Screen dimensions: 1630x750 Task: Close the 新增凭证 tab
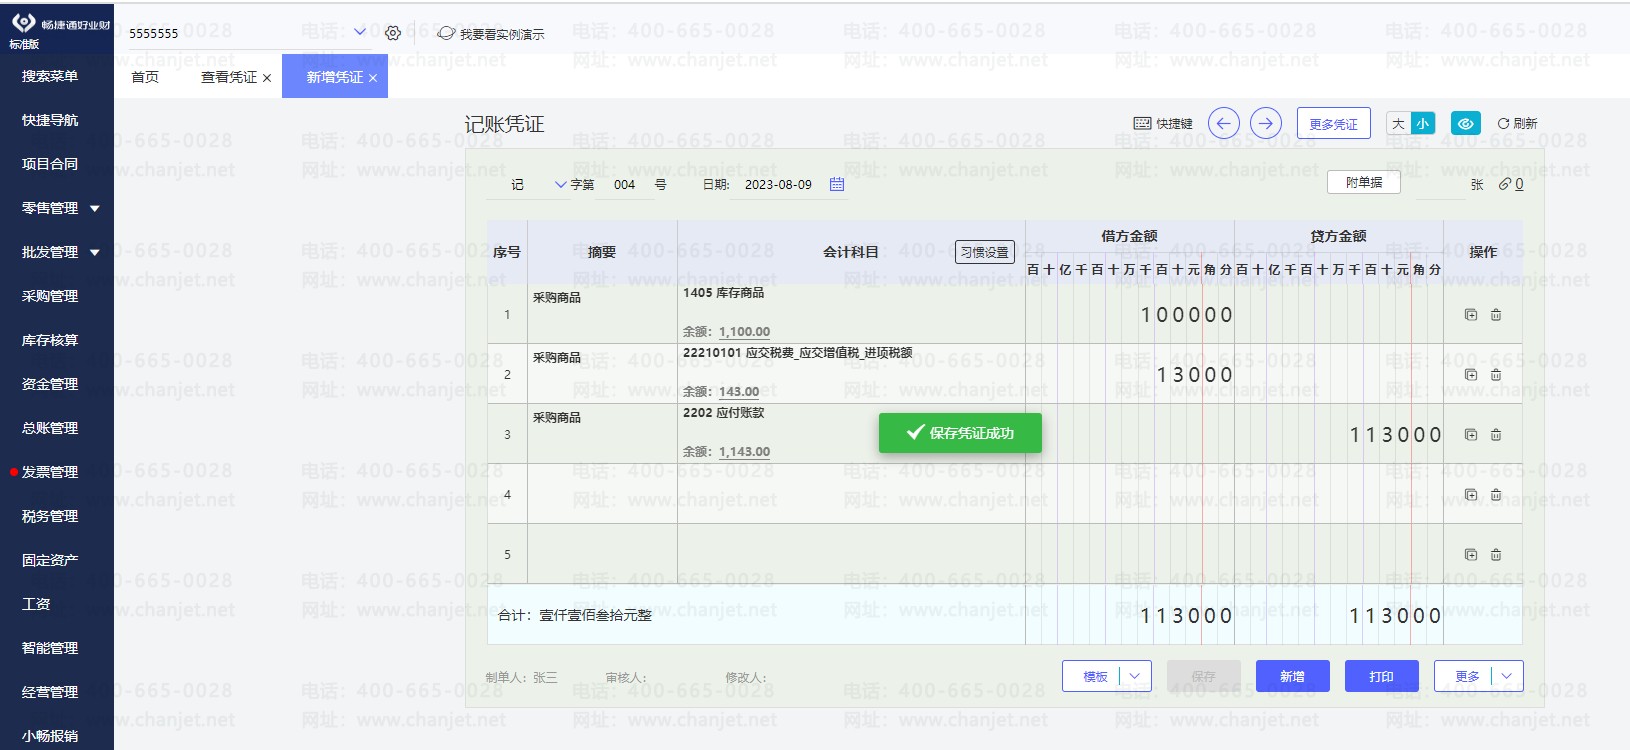[x=373, y=78]
